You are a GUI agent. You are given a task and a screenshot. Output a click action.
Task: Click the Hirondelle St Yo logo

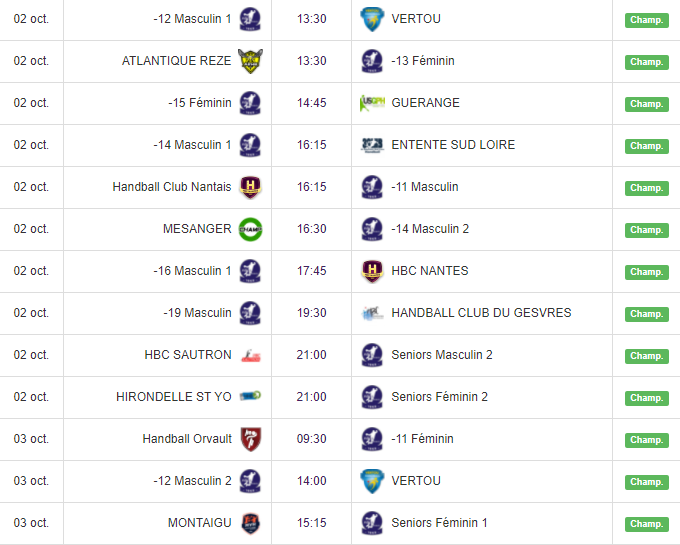click(250, 397)
